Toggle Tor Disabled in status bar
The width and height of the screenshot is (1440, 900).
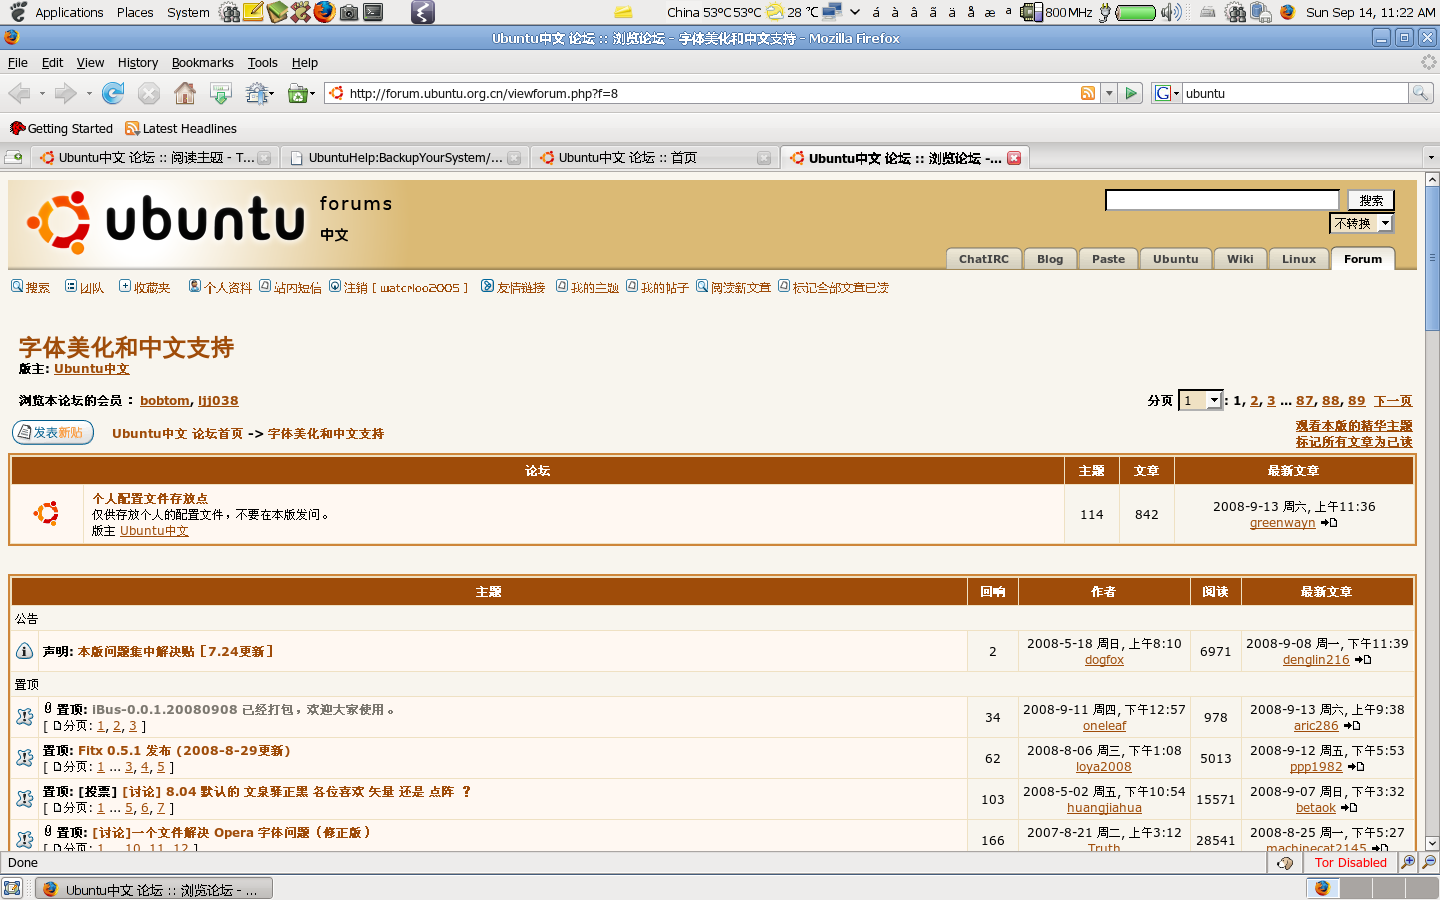pos(1350,862)
